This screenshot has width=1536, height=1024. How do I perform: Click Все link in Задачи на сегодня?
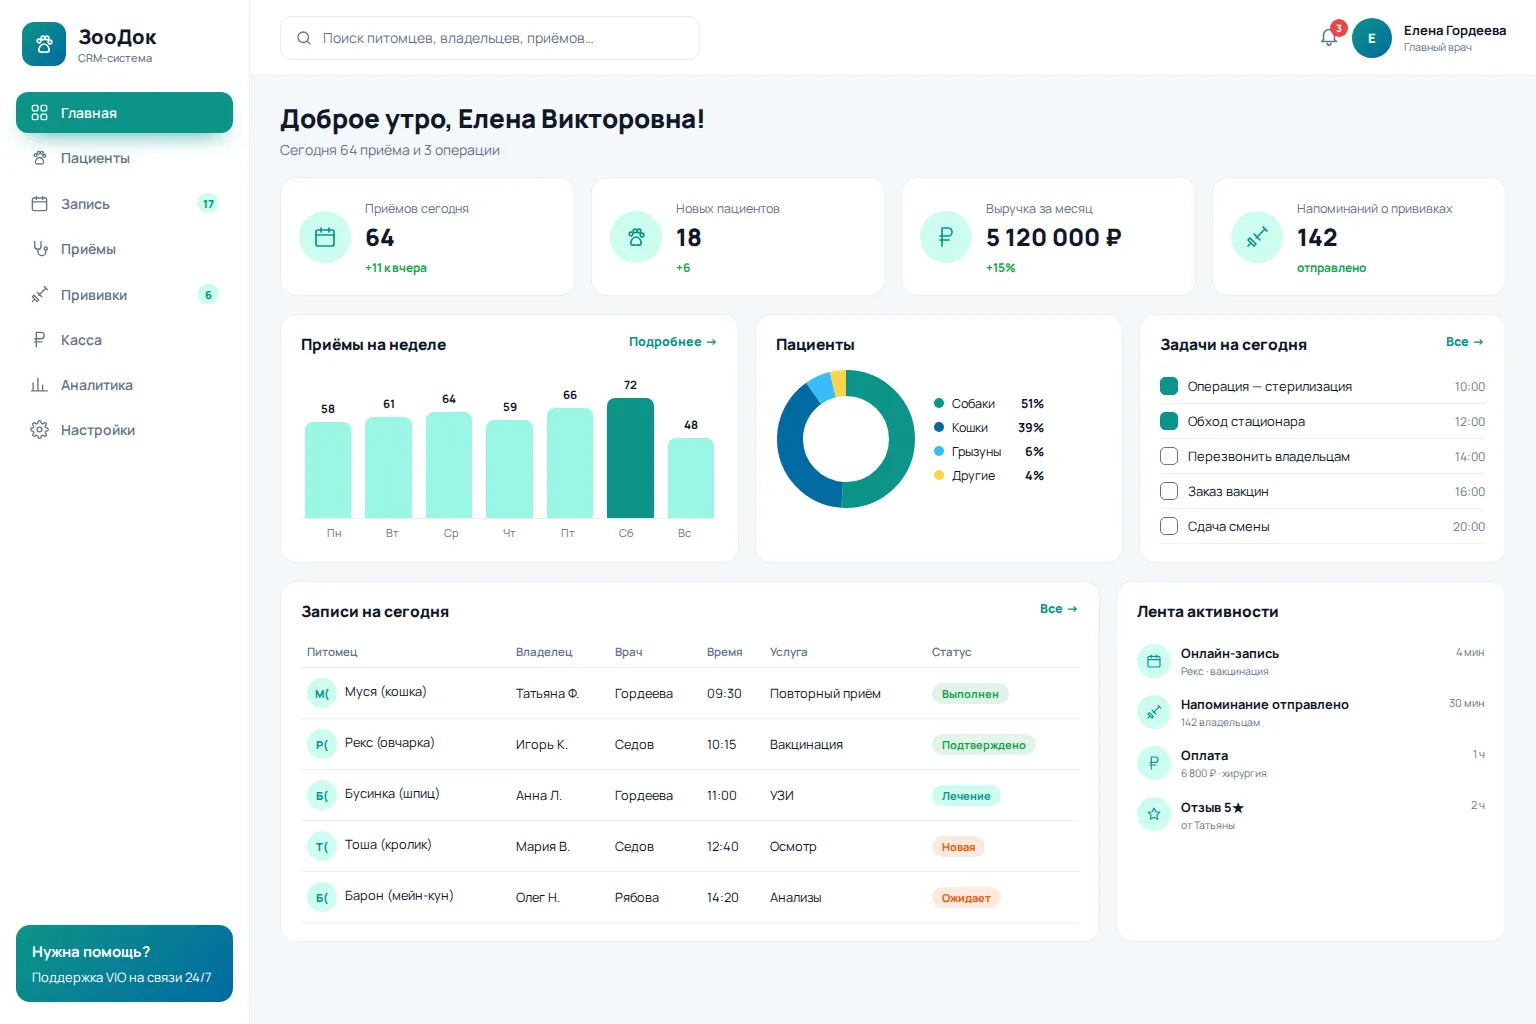[1464, 342]
